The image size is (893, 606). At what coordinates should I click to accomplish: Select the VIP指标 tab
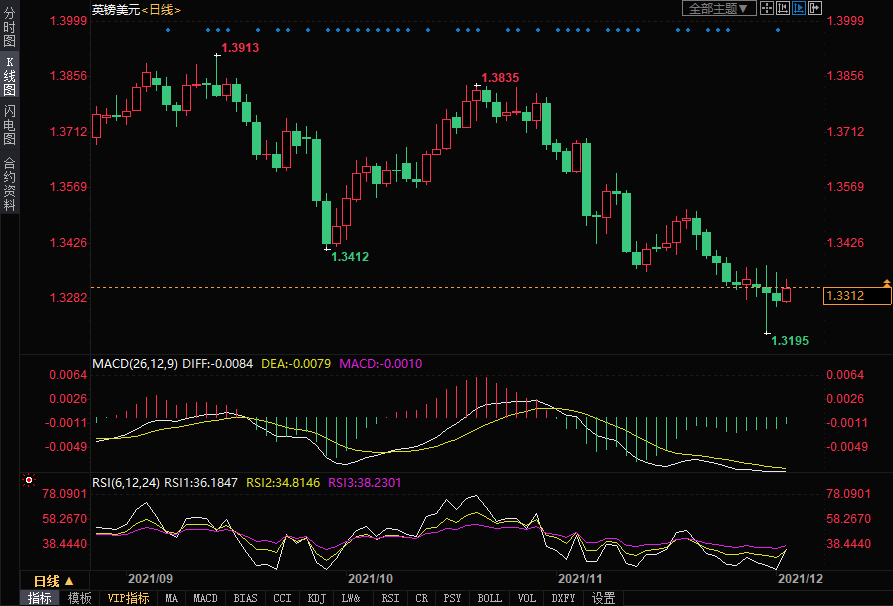(128, 598)
